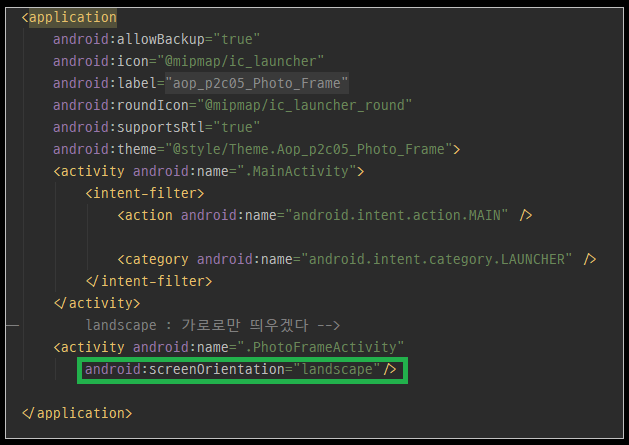Click the Korean landscape comment line
This screenshot has height=445, width=629.
213,325
